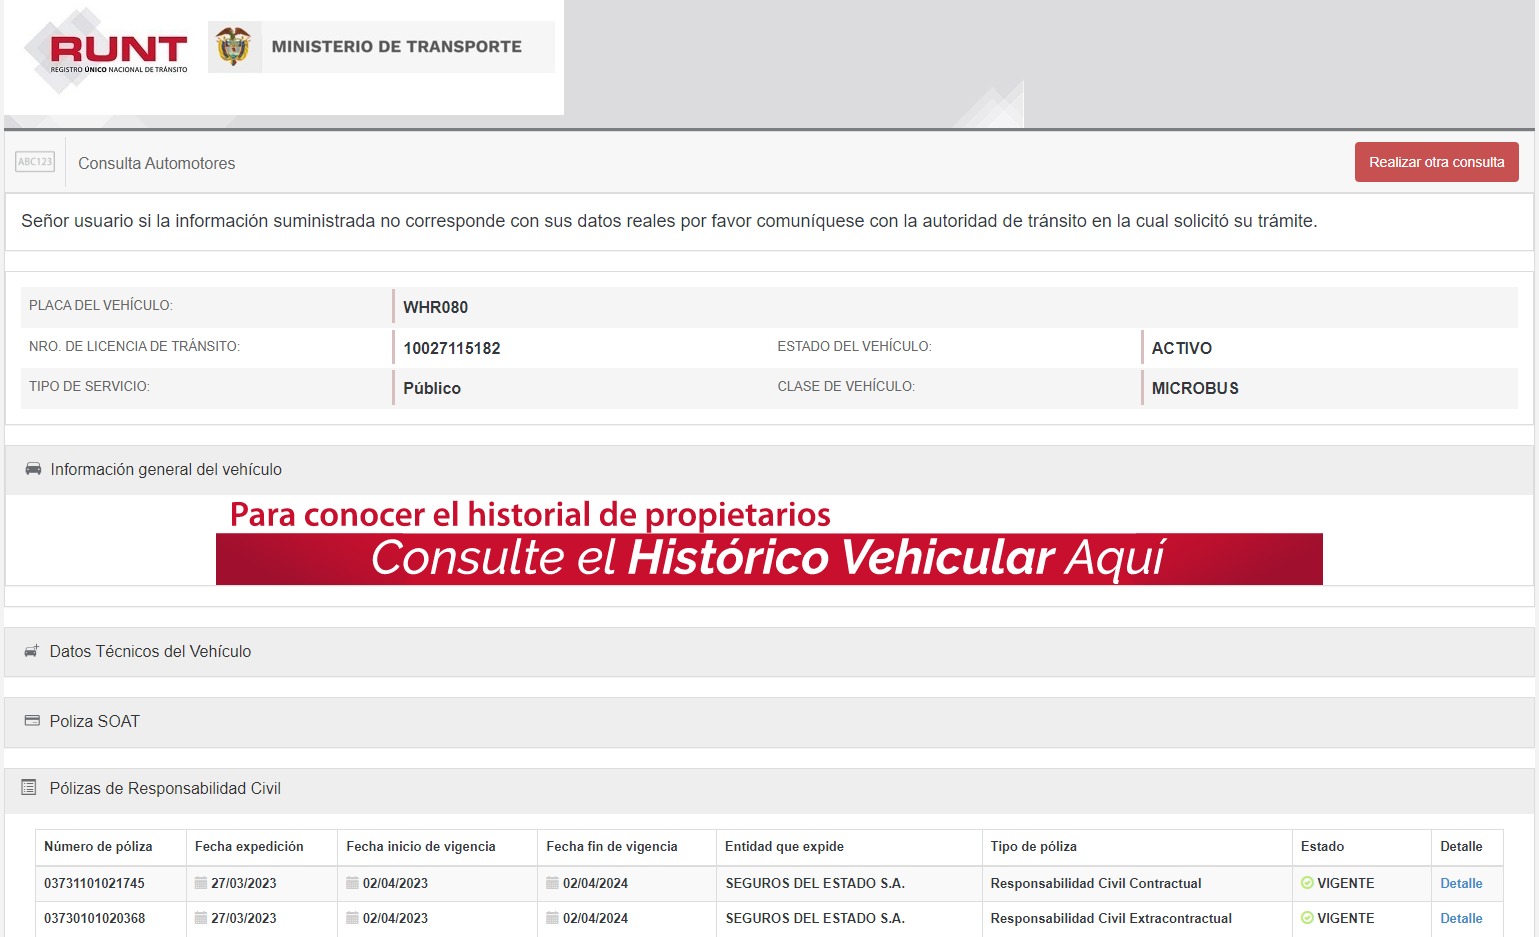Open Detalle link for policy 03730101020368
The height and width of the screenshot is (937, 1539).
coord(1461,918)
